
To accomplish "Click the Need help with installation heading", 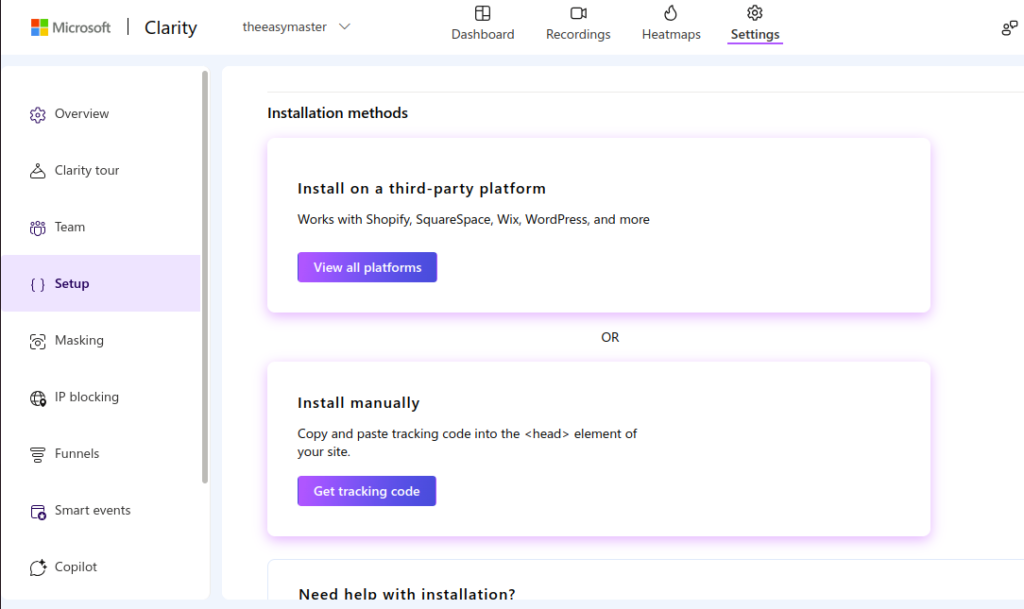I will 407,593.
